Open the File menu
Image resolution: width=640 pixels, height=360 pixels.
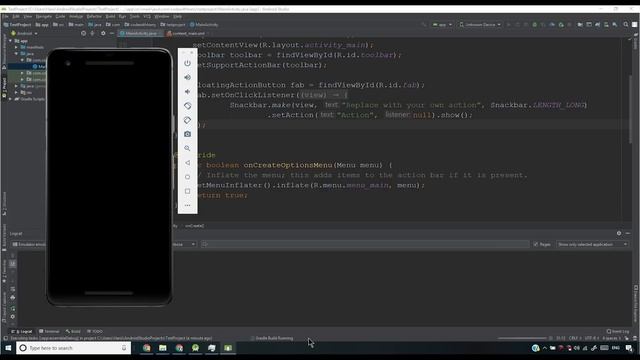tap(5, 16)
